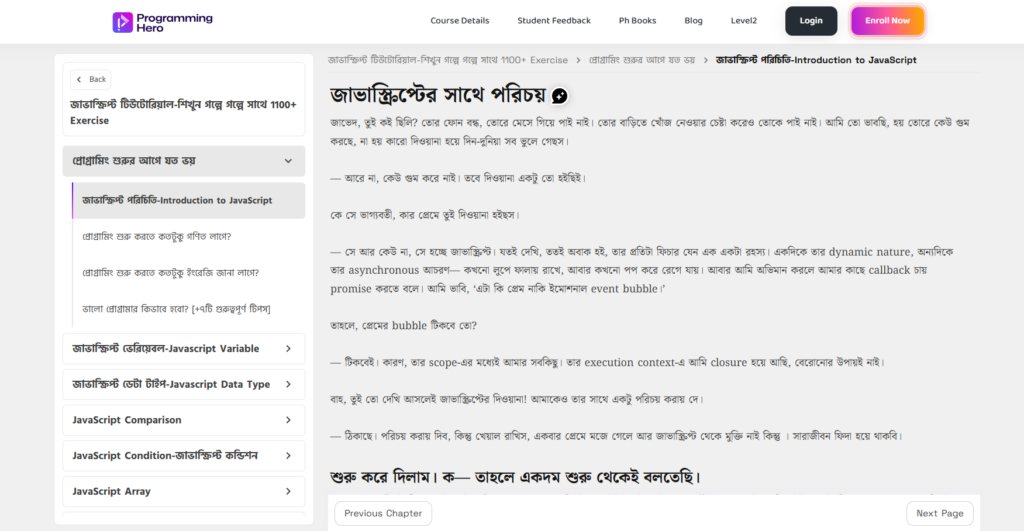Click the Login button
Screen dimensions: 1024x531
811,21
